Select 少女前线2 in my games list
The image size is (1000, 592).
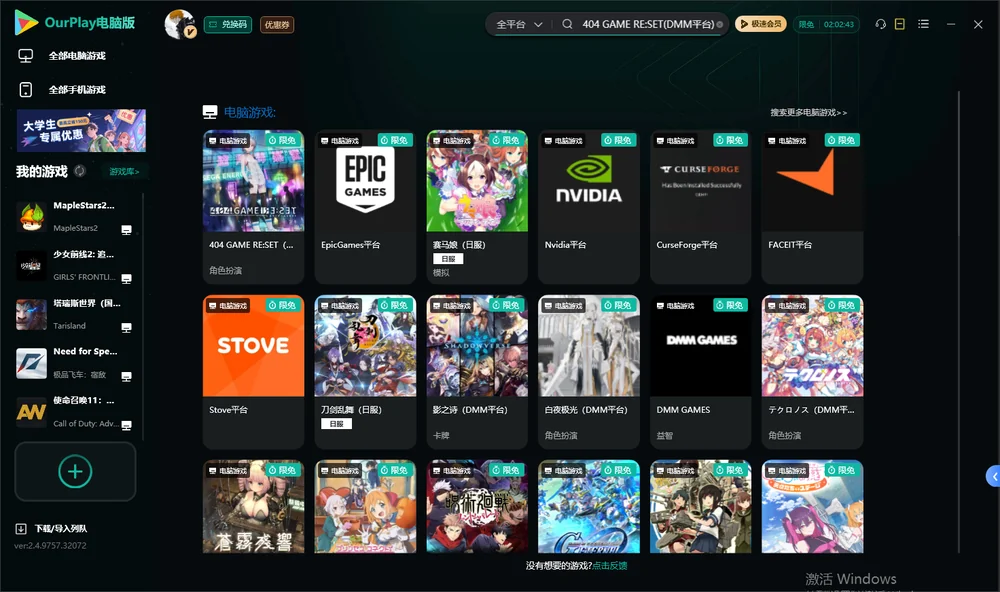coord(74,265)
